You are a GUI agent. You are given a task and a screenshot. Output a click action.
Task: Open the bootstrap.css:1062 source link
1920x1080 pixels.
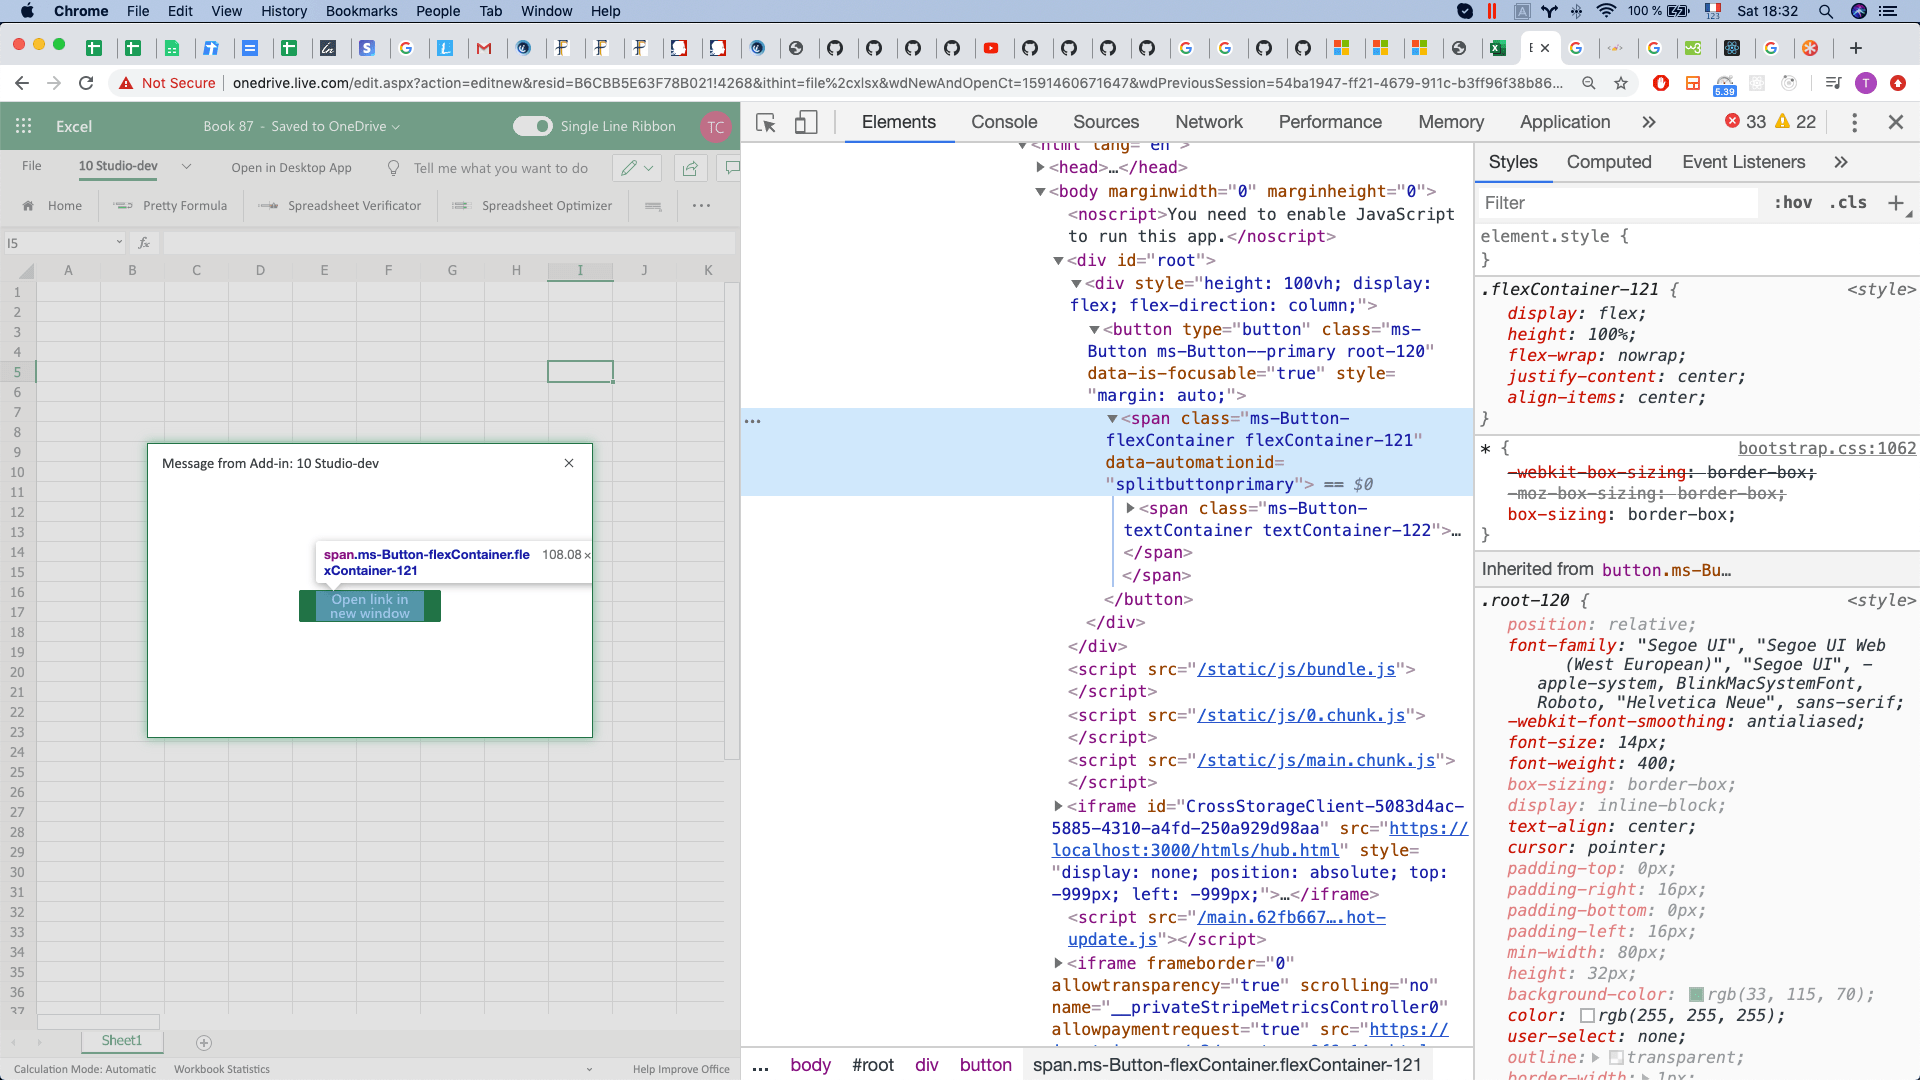tap(1826, 448)
